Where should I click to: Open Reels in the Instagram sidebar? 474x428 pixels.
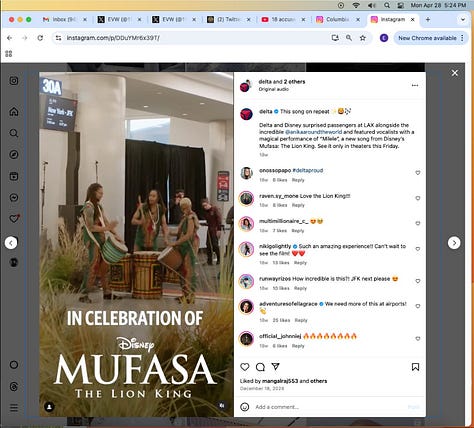(14, 176)
